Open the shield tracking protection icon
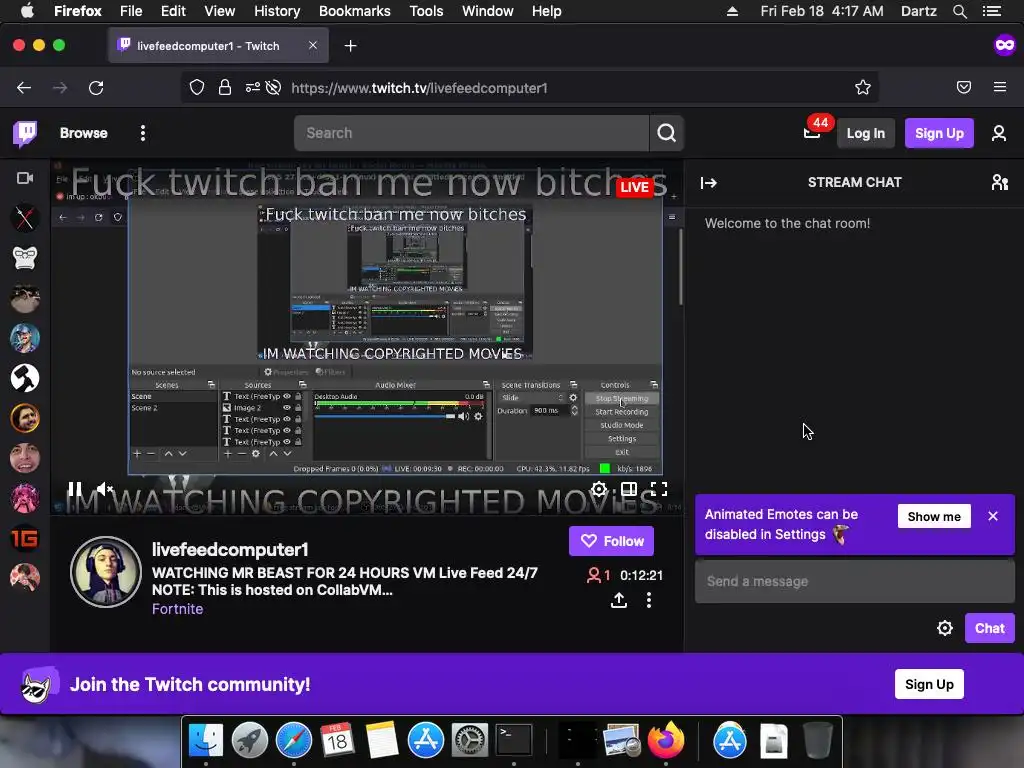The height and width of the screenshot is (768, 1024). (x=197, y=88)
